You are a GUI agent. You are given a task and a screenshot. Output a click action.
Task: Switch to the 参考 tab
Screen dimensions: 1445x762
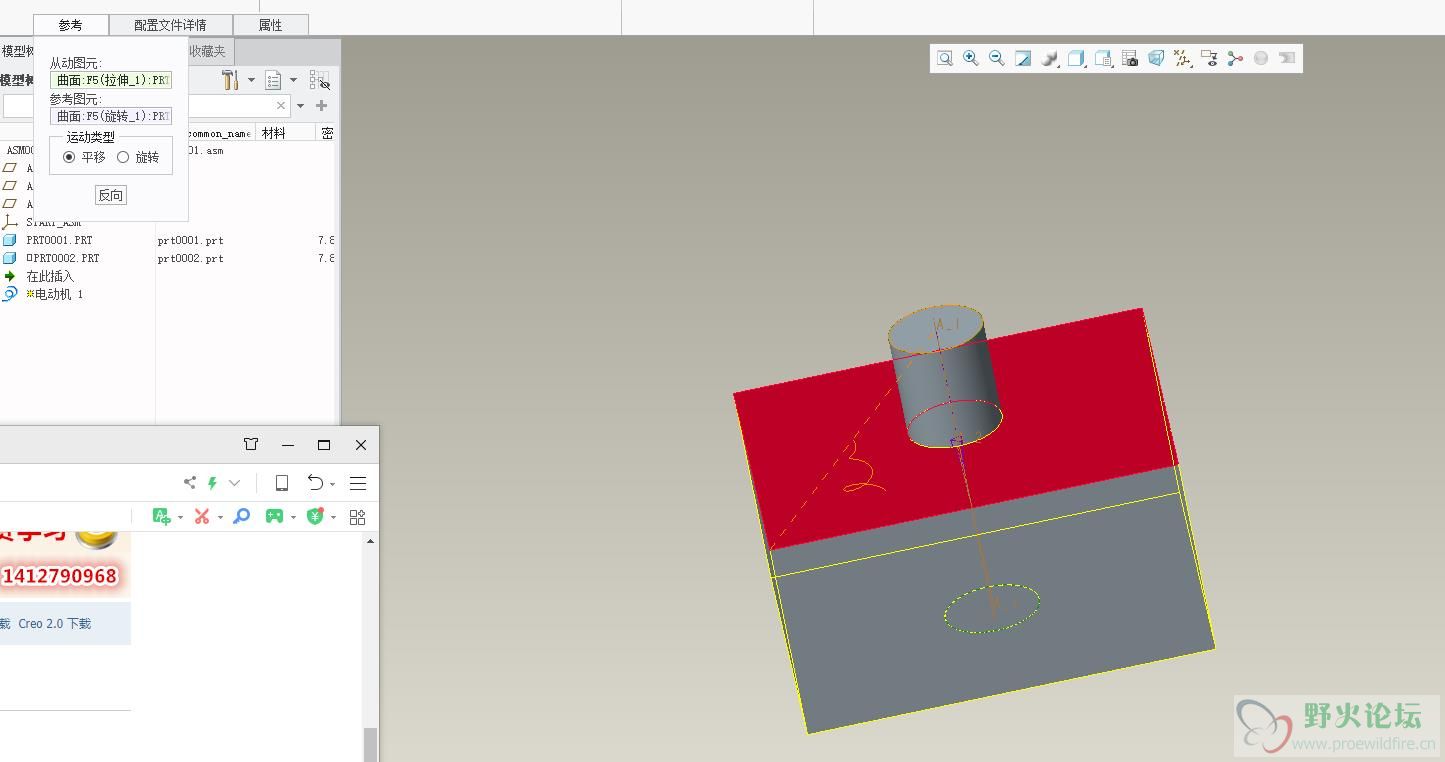point(70,25)
